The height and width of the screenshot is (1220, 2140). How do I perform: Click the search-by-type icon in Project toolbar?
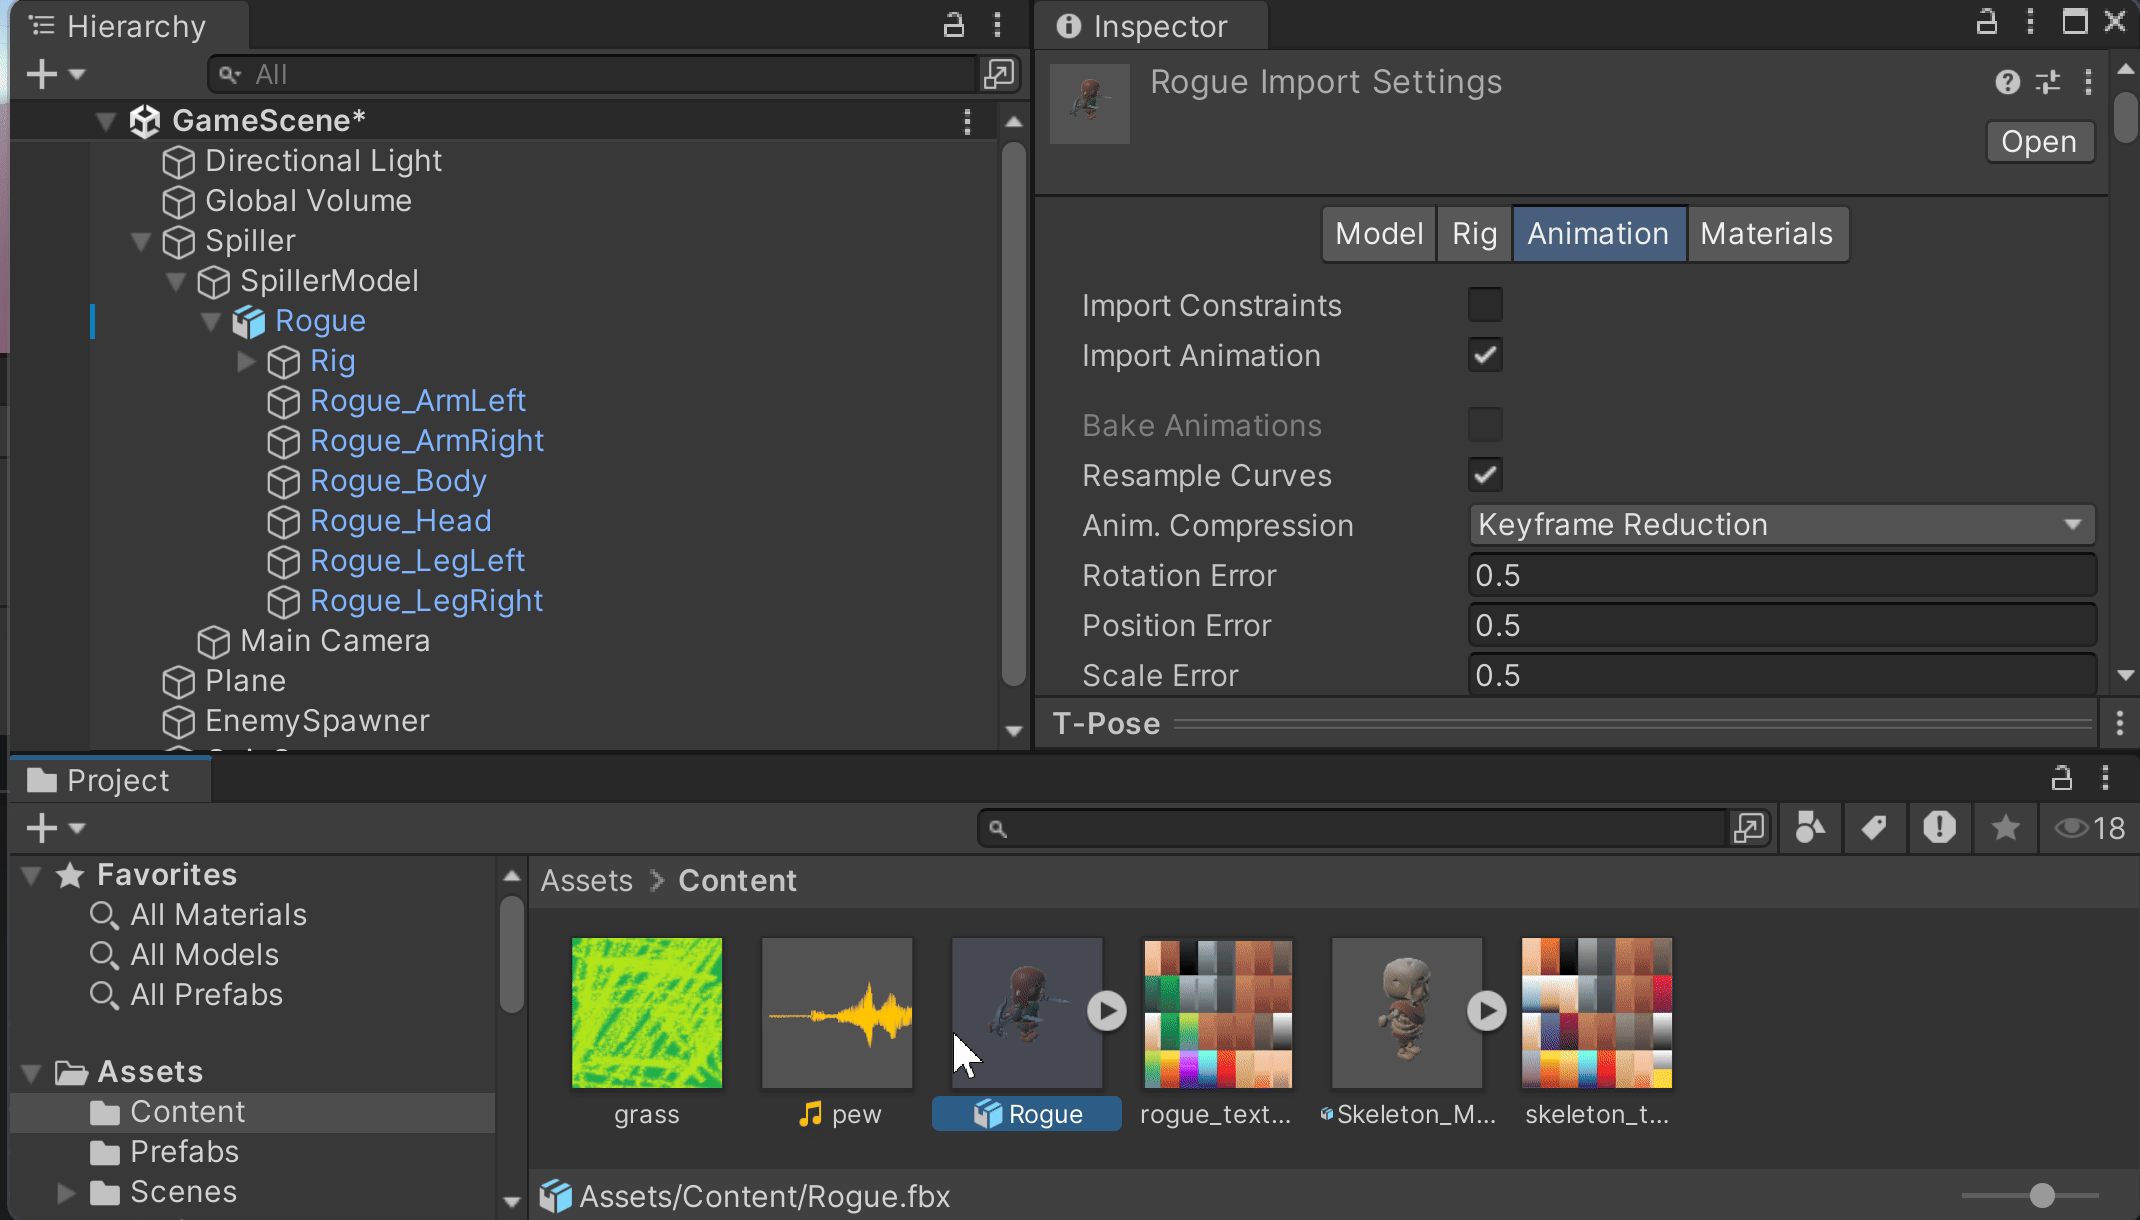click(1810, 828)
